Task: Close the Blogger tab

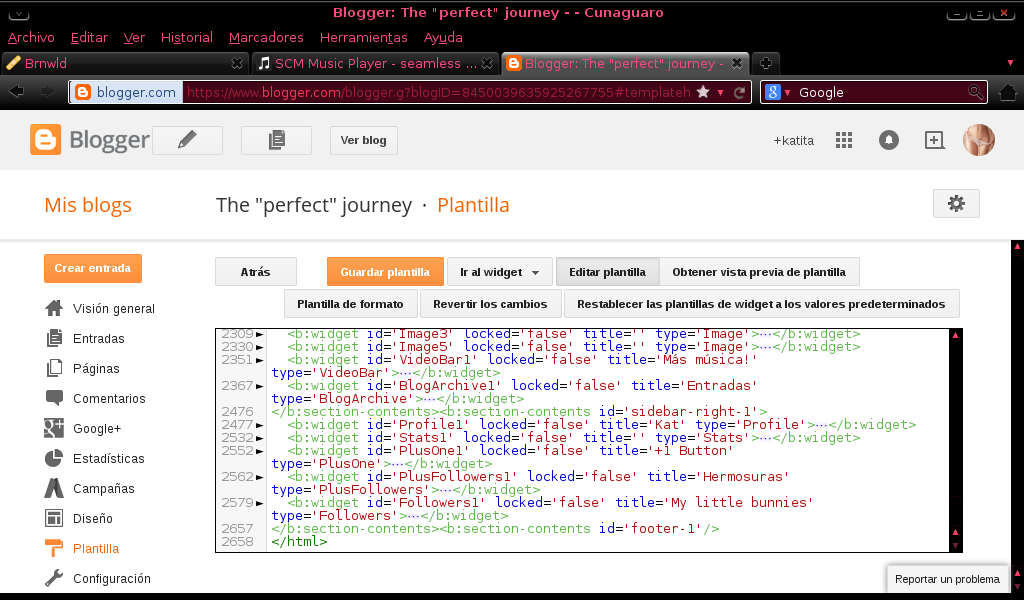Action: (x=737, y=63)
